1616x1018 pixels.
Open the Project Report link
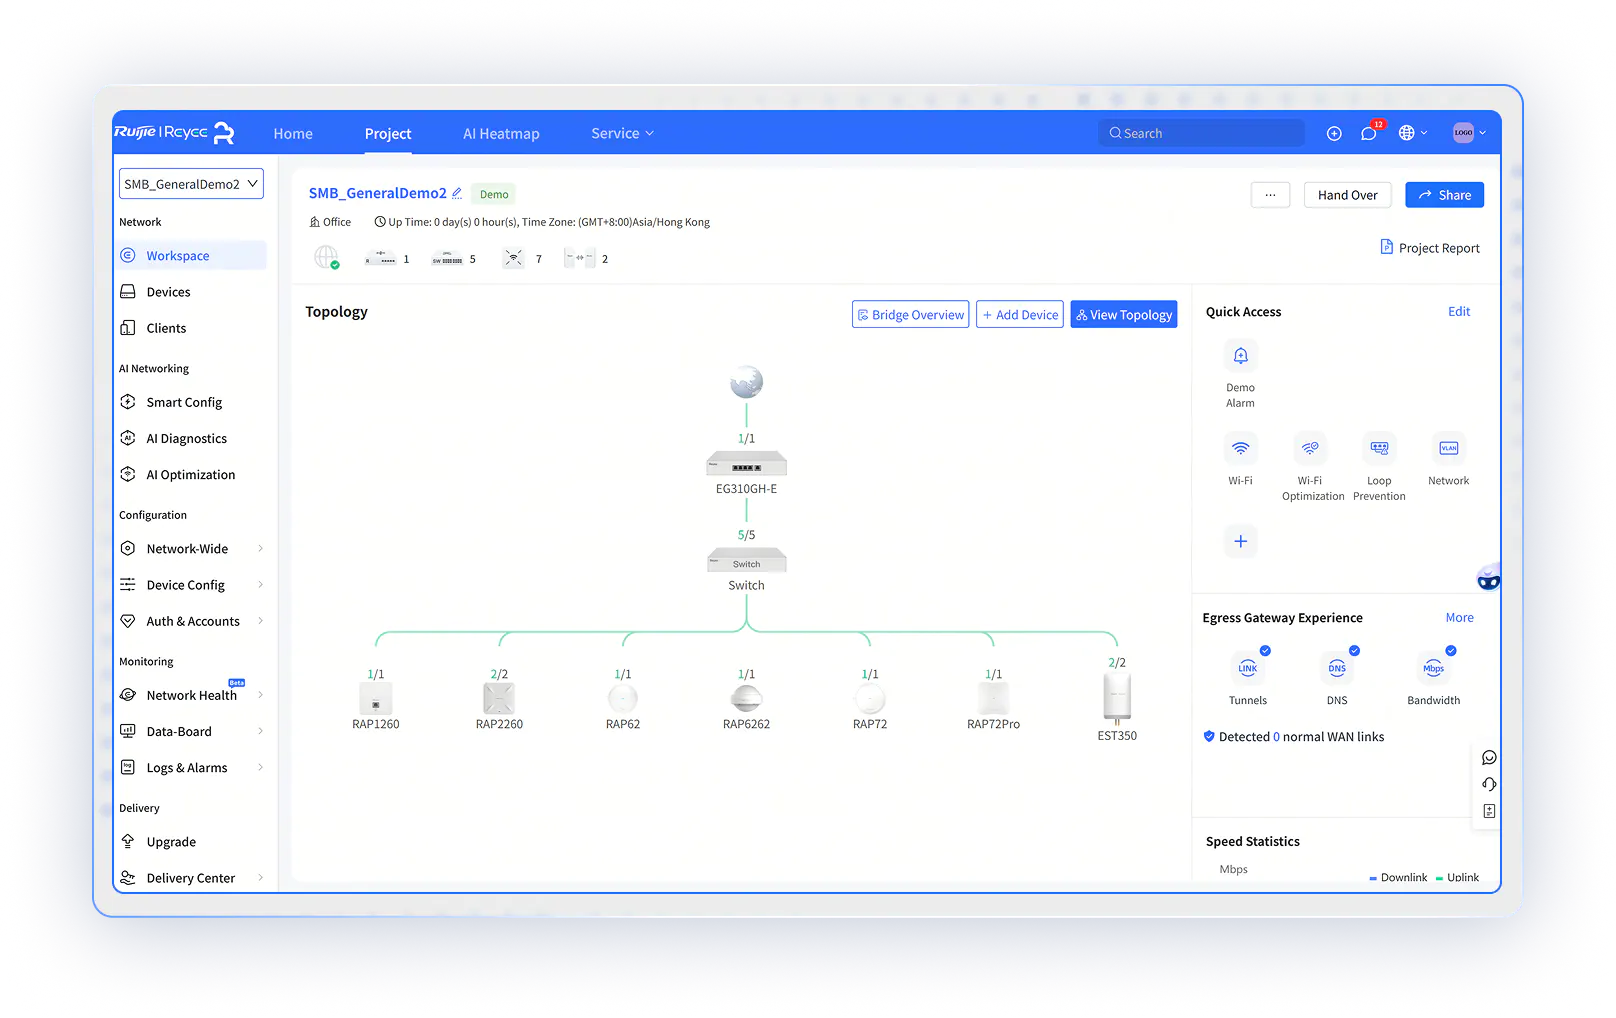tap(1430, 248)
